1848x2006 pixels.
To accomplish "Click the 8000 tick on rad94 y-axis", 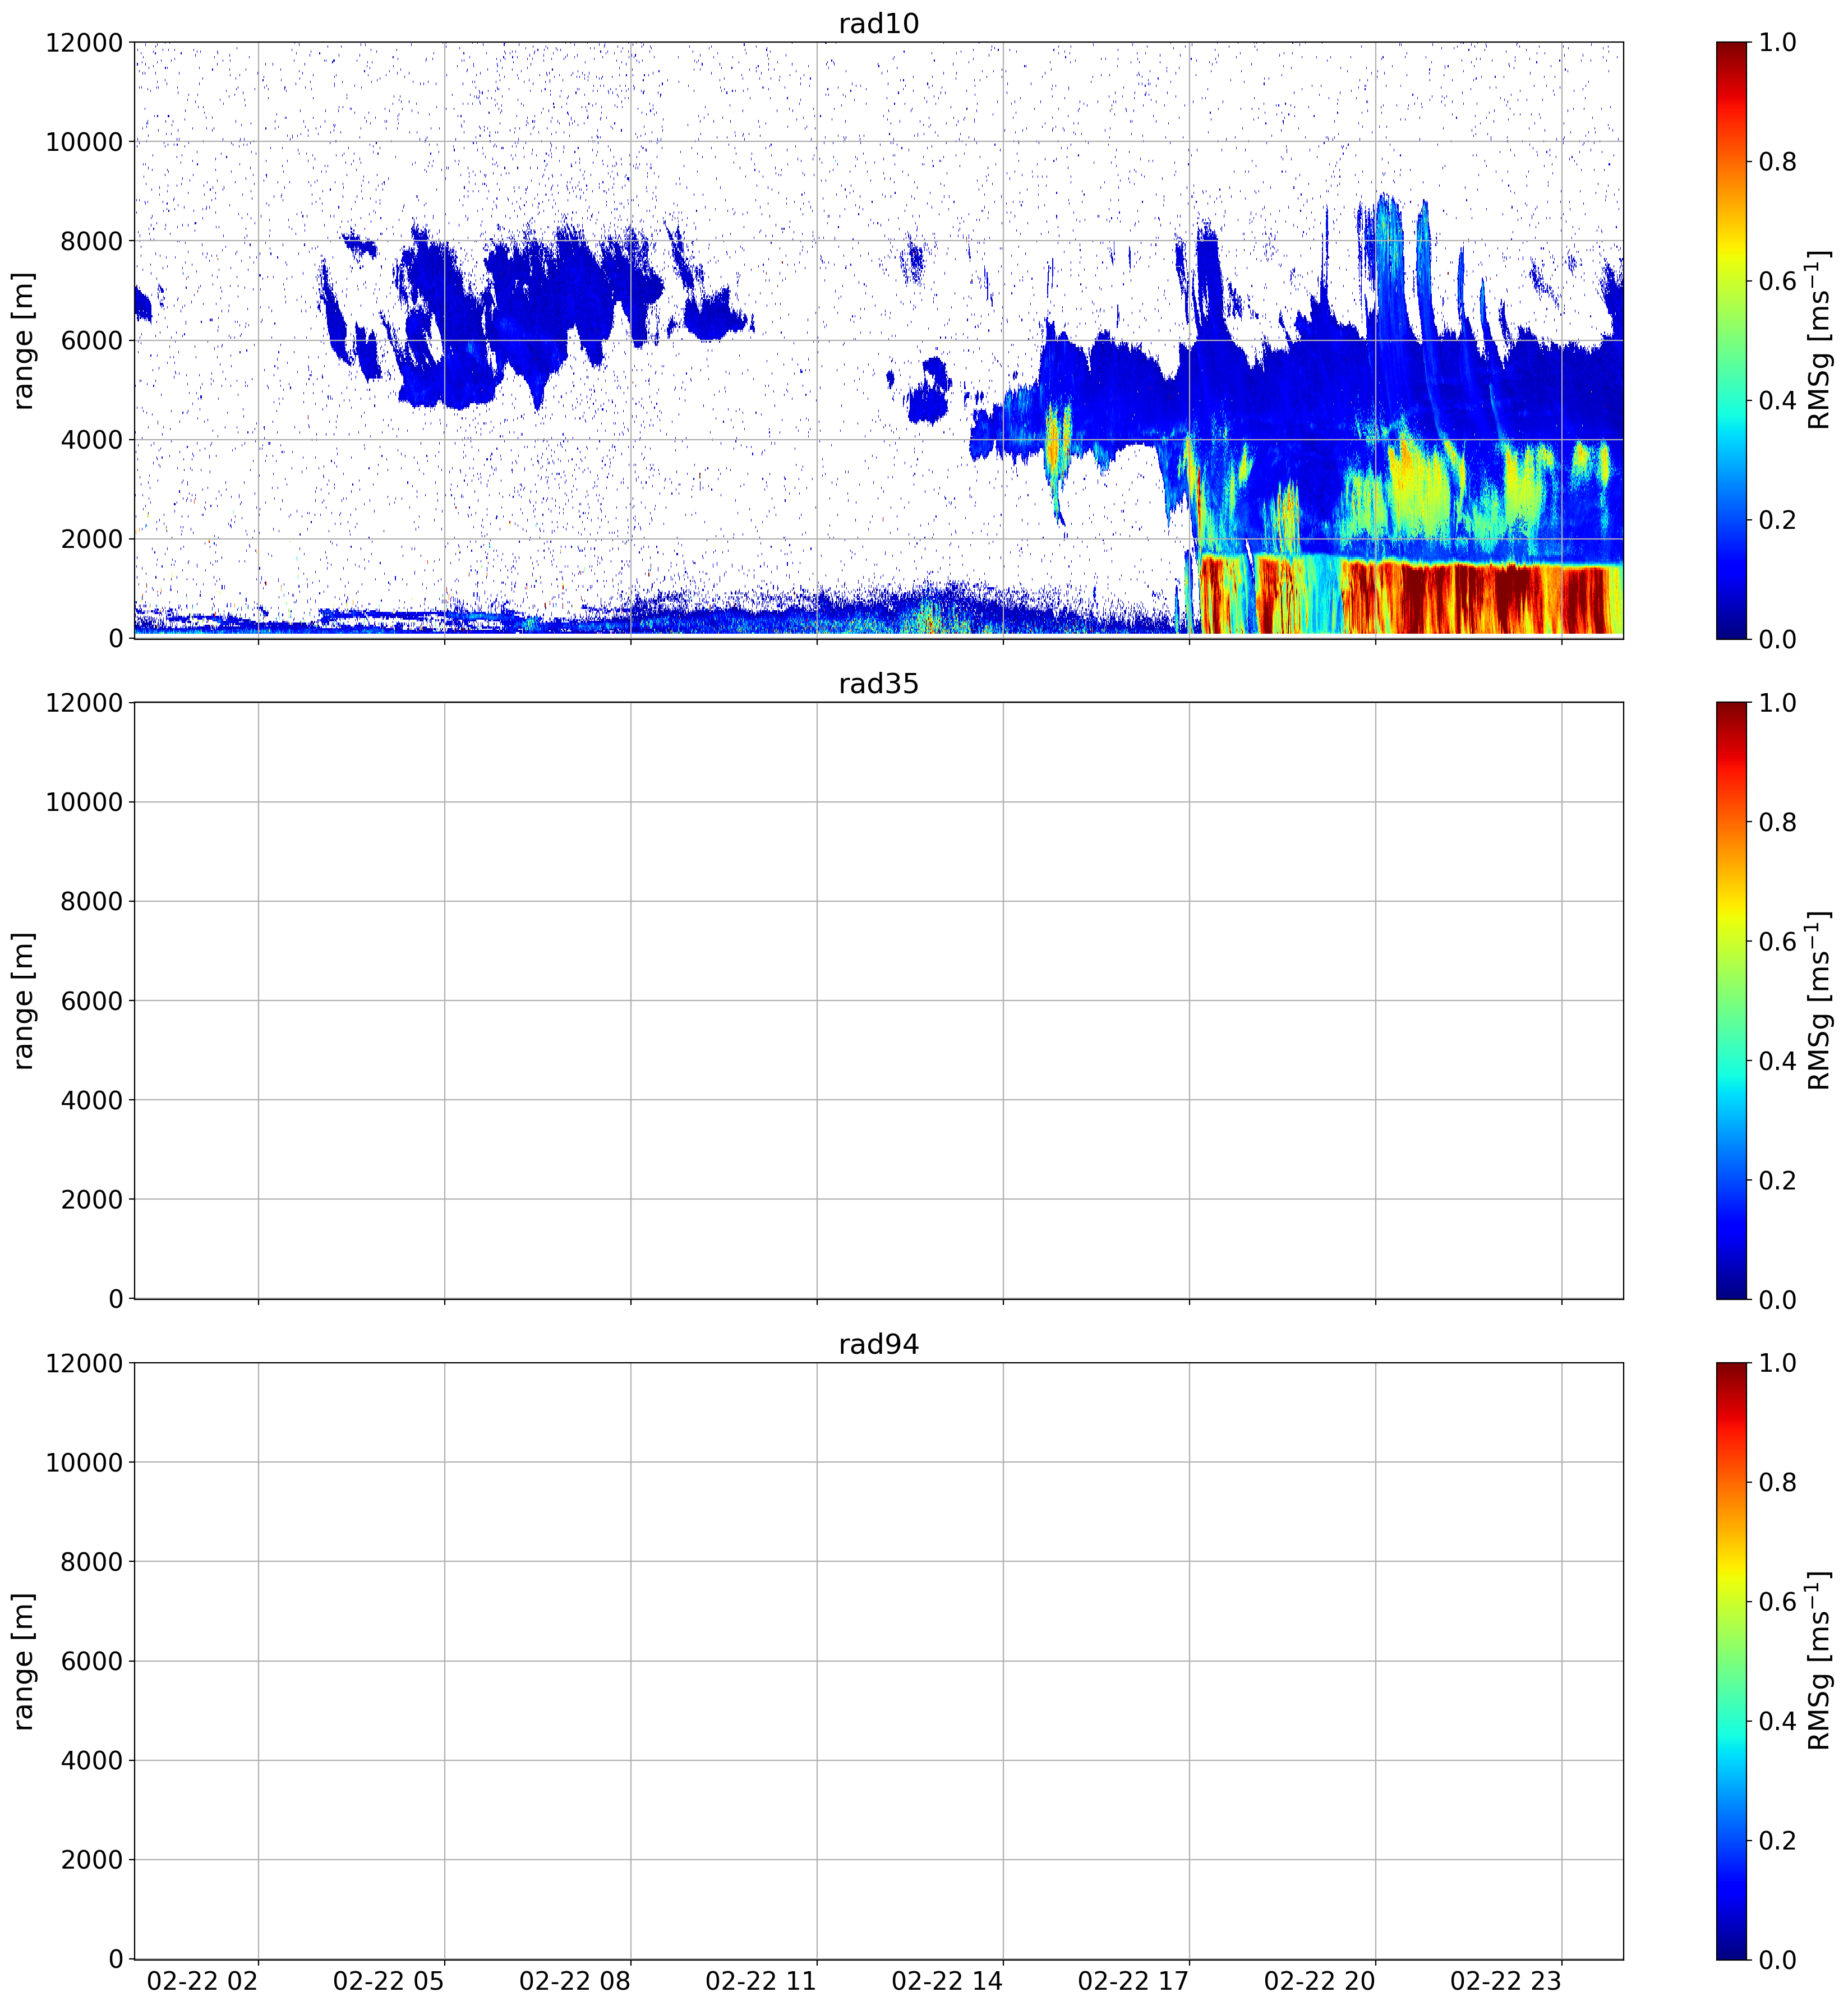I will click(x=92, y=1562).
